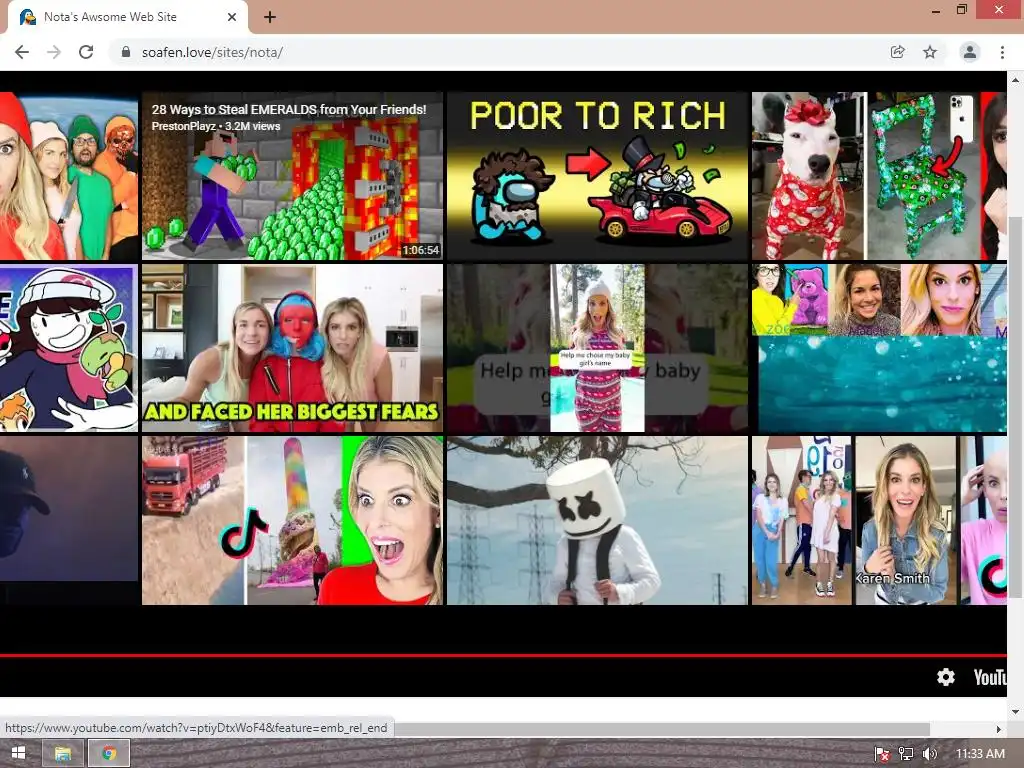Open the security flag tray icon

coord(882,754)
